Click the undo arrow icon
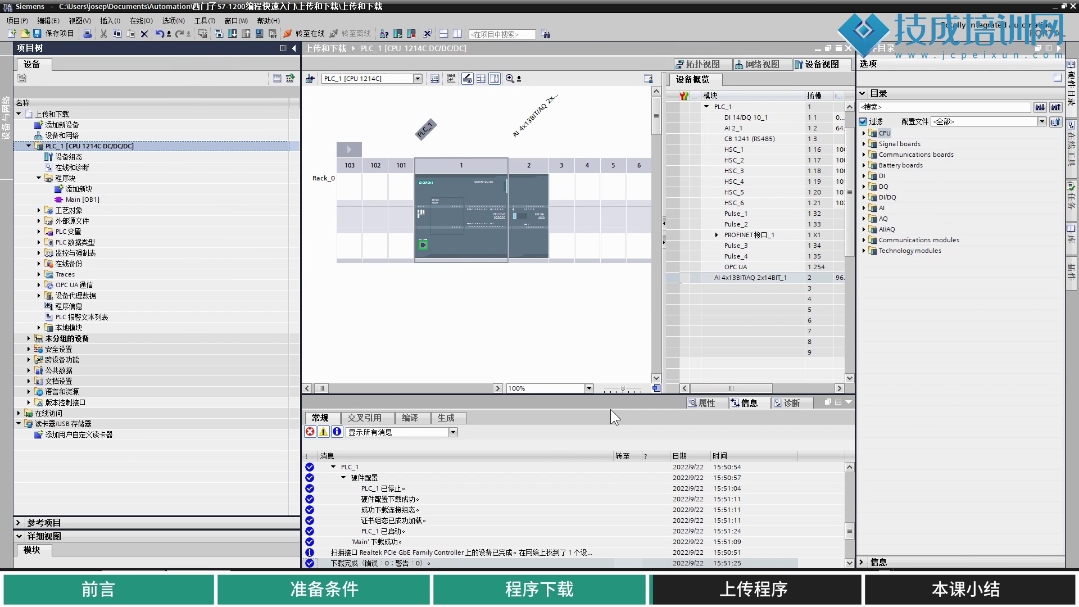Viewport: 1079px width, 607px height. tap(160, 34)
